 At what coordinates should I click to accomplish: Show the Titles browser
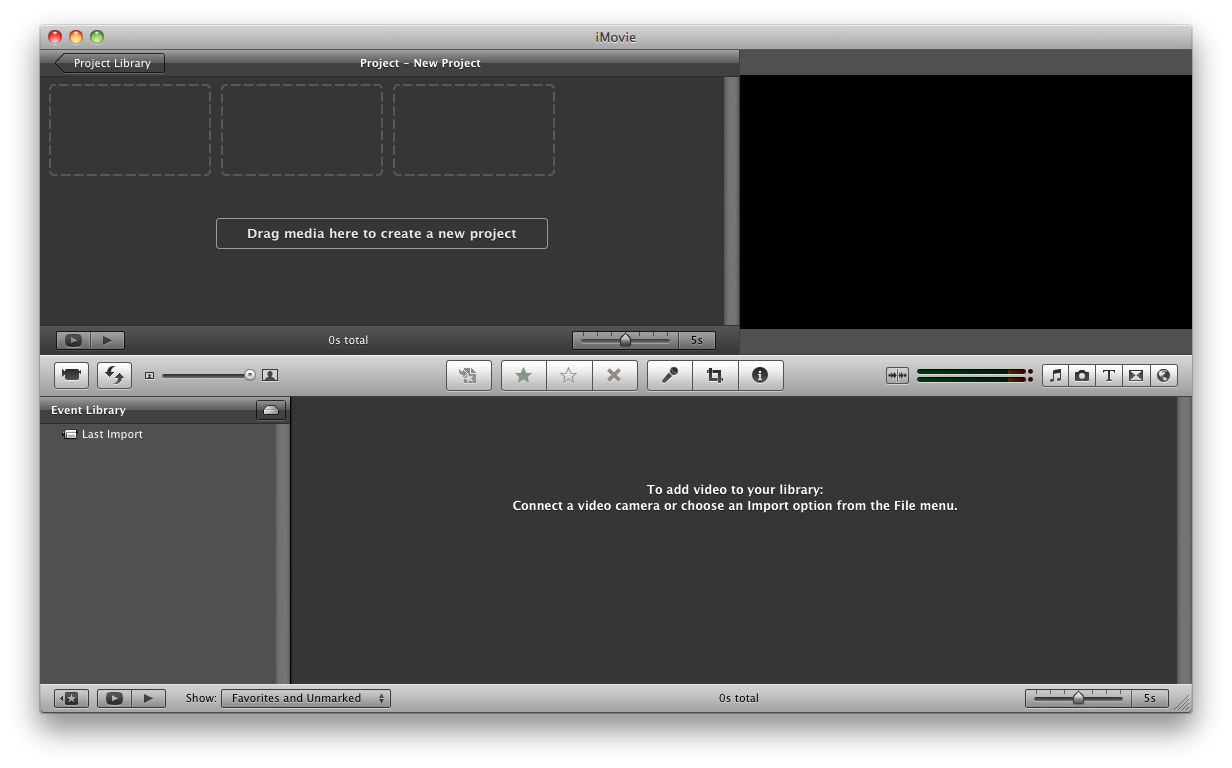[x=1109, y=375]
